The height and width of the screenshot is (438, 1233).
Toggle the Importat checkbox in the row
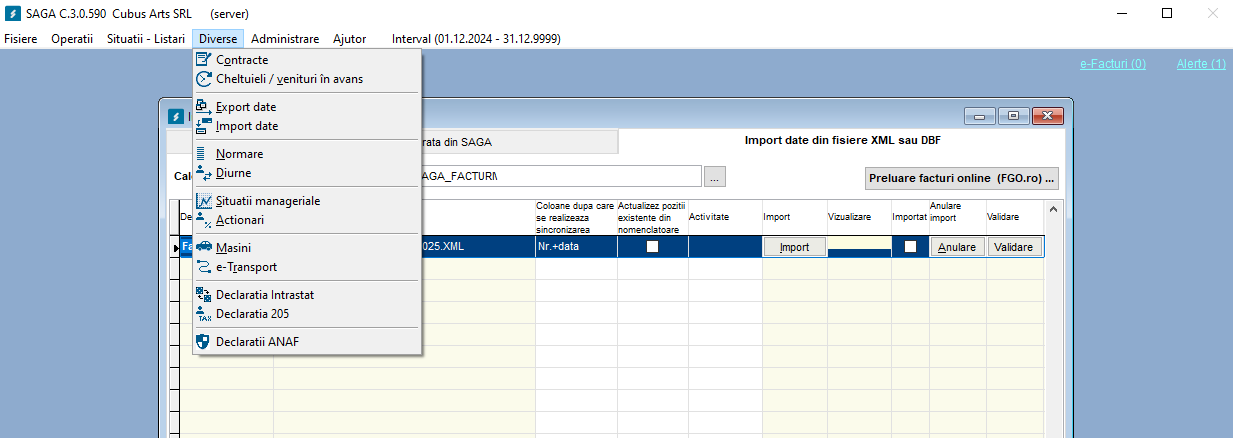click(910, 247)
